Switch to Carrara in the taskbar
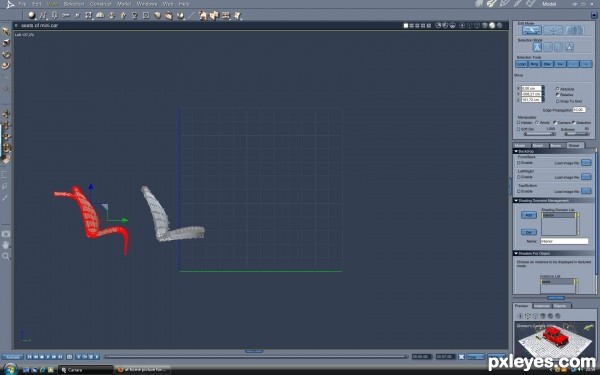Screen dimensions: 600x375 point(86,370)
